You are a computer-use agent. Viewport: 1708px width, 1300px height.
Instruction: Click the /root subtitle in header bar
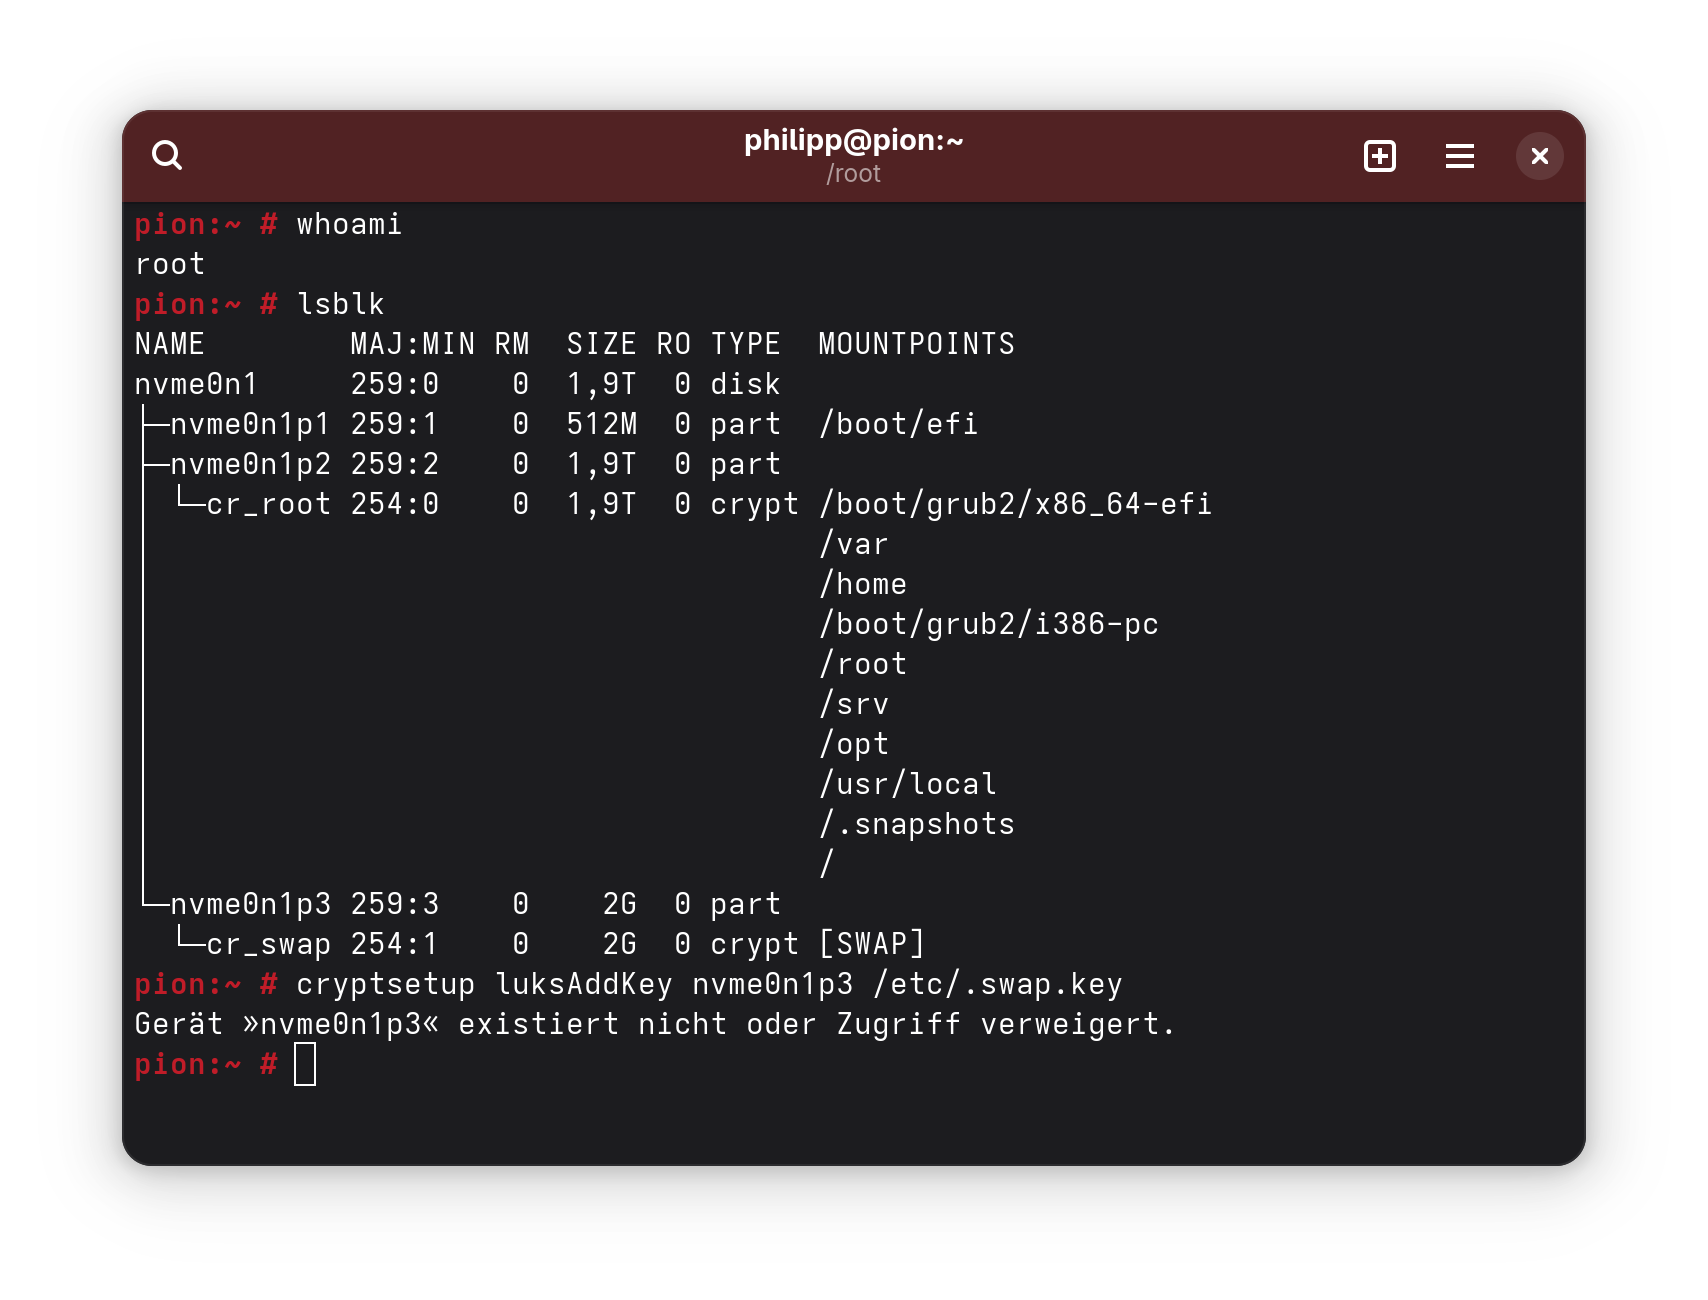tap(853, 174)
